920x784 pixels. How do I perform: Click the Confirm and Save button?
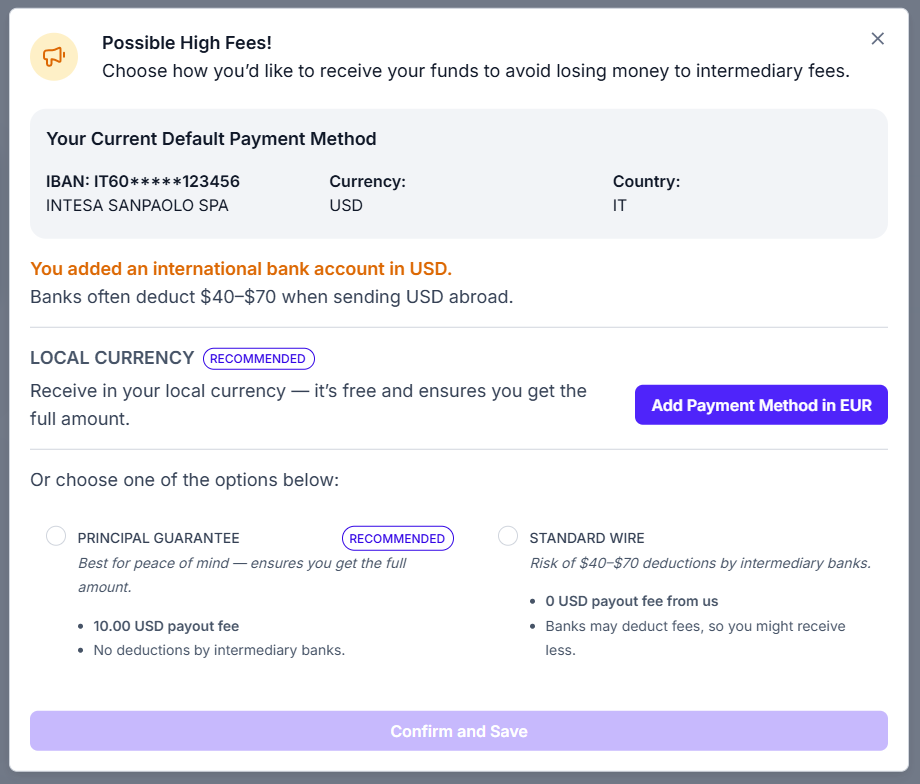click(459, 731)
